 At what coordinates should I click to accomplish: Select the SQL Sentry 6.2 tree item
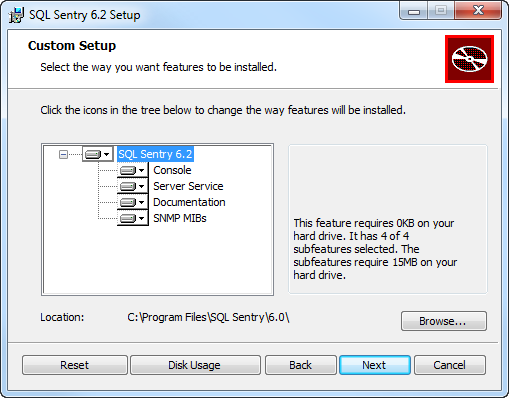coord(155,154)
